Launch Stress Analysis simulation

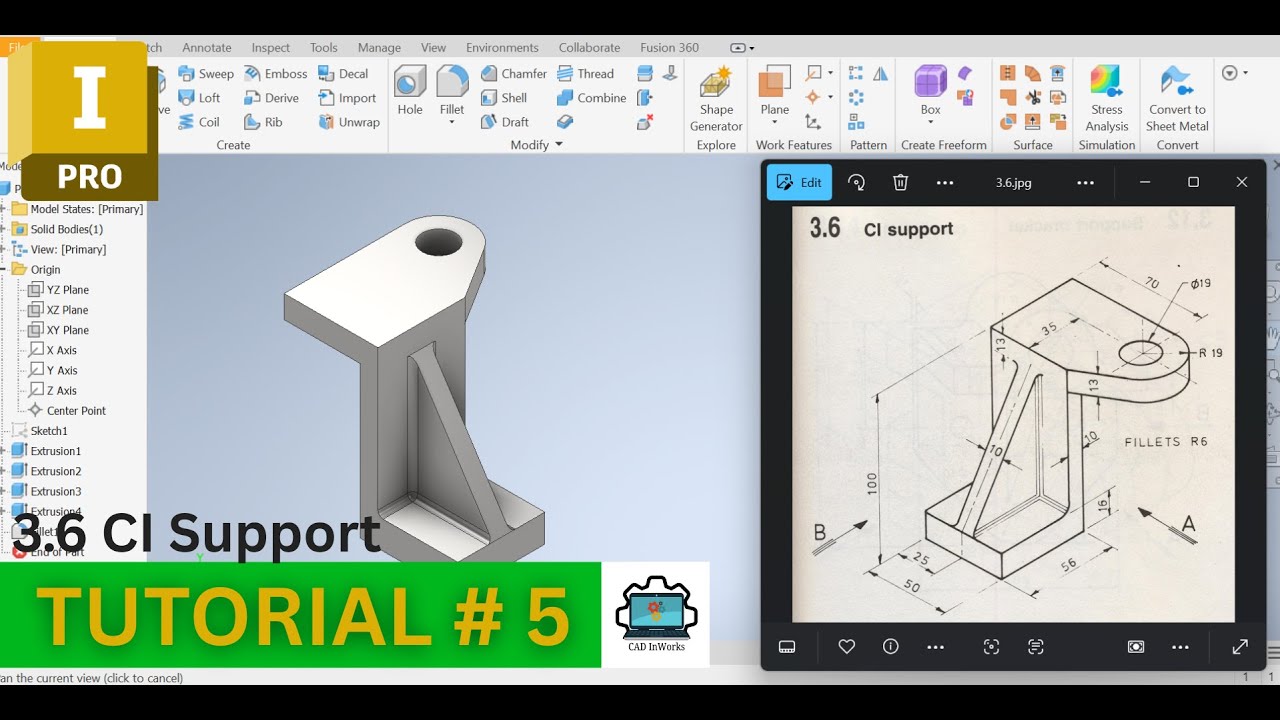(1107, 99)
